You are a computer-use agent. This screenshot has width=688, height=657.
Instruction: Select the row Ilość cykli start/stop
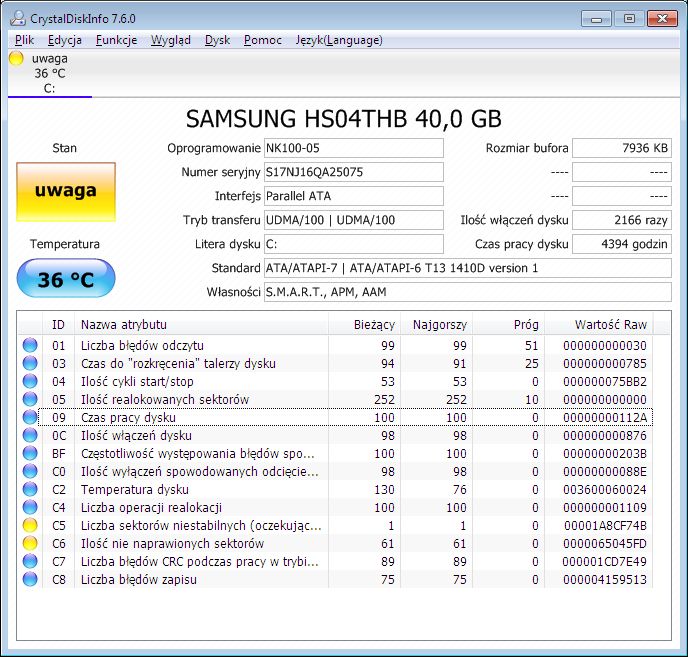[336, 381]
